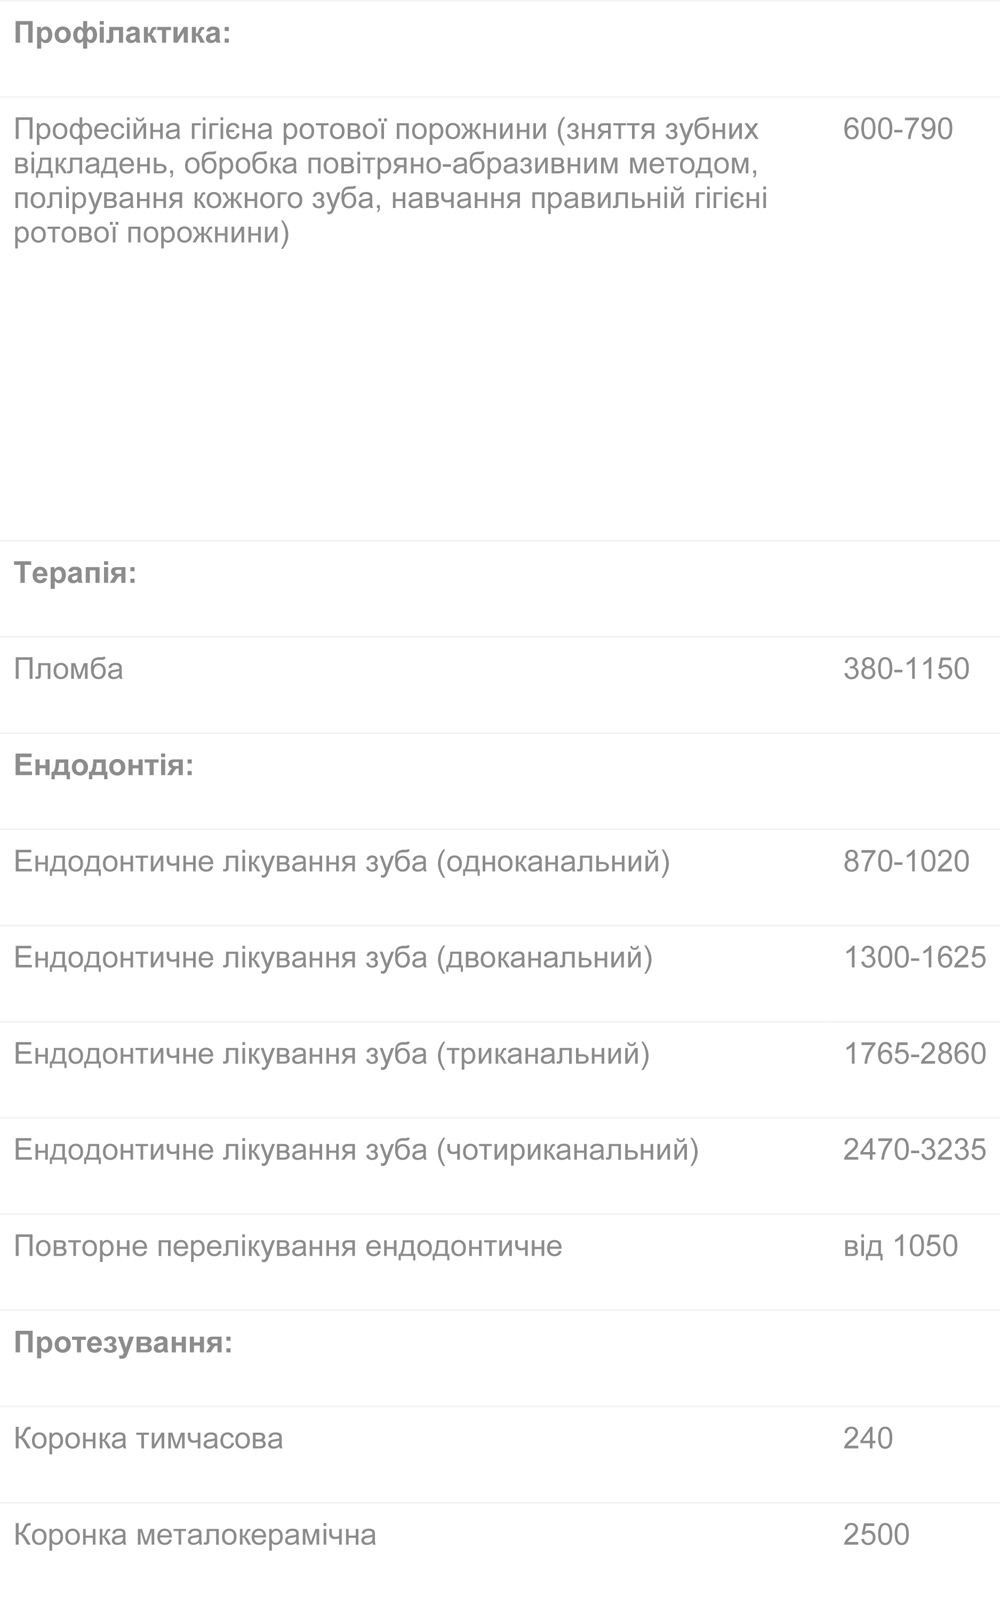1000x1598 pixels.
Task: Click the від 1050 price value
Action: [900, 1246]
